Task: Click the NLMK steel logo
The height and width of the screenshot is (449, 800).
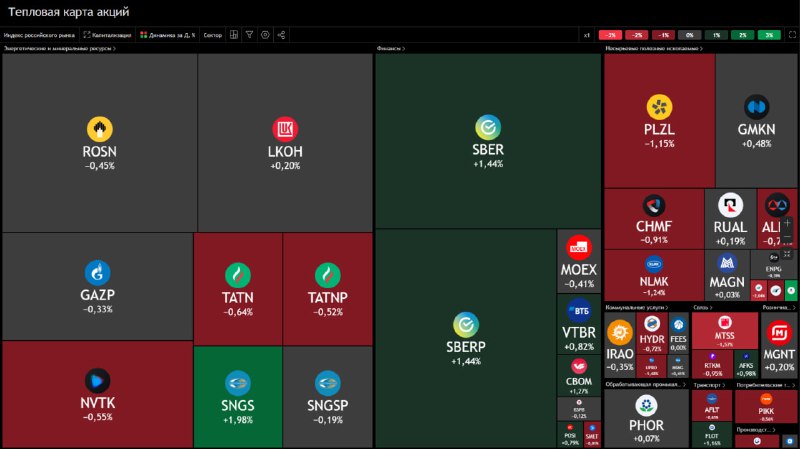Action: tap(654, 264)
